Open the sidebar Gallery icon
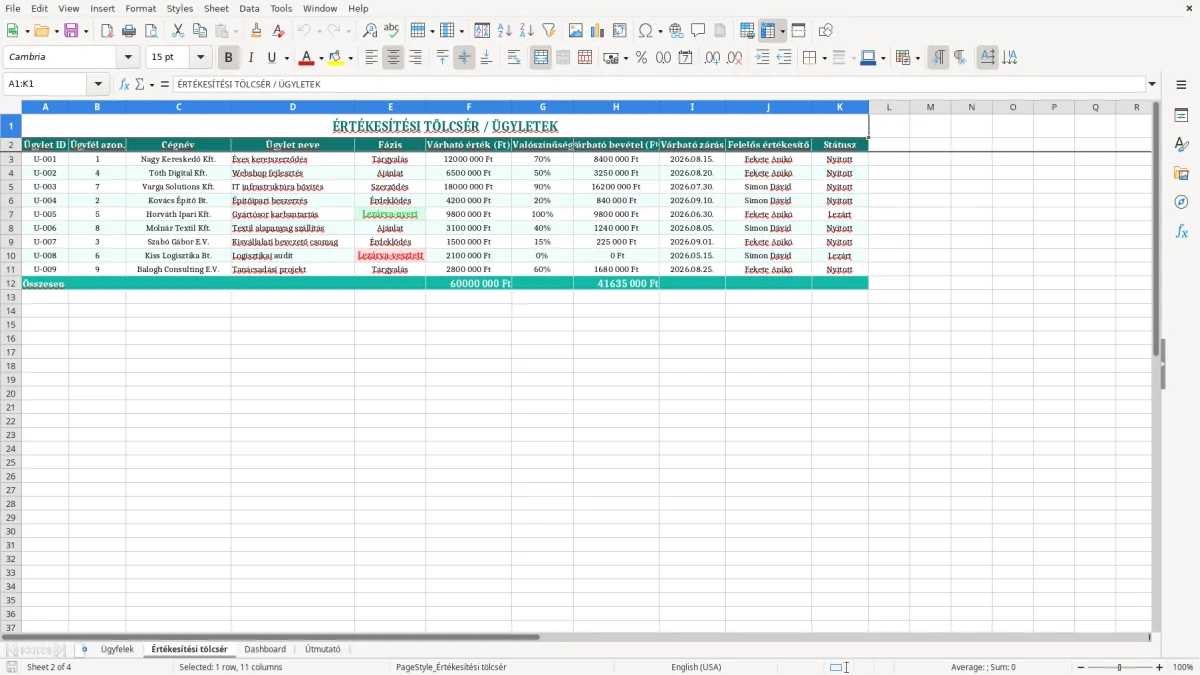The height and width of the screenshot is (675, 1200). click(1181, 173)
